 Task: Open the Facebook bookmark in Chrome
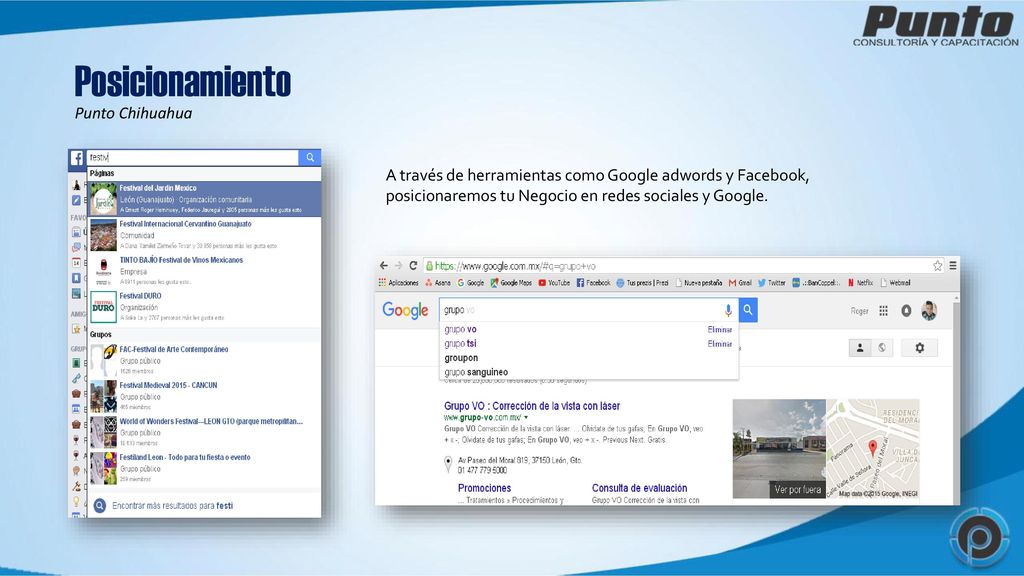[x=594, y=283]
